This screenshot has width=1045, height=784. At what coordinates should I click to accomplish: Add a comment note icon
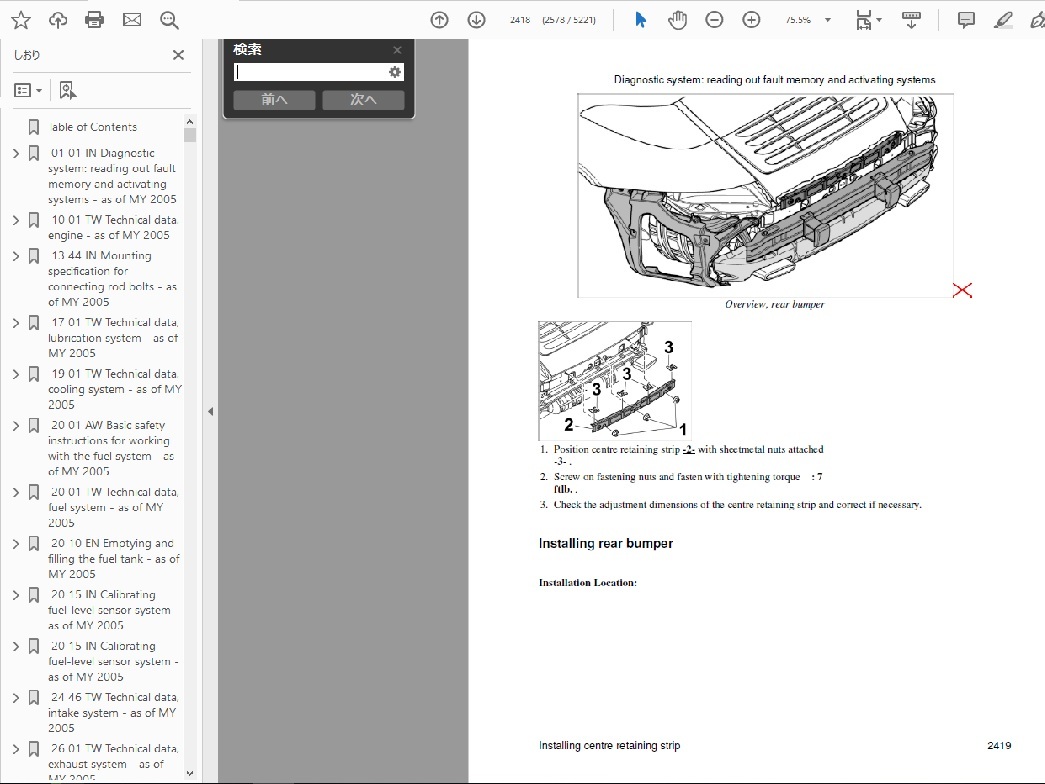point(966,20)
